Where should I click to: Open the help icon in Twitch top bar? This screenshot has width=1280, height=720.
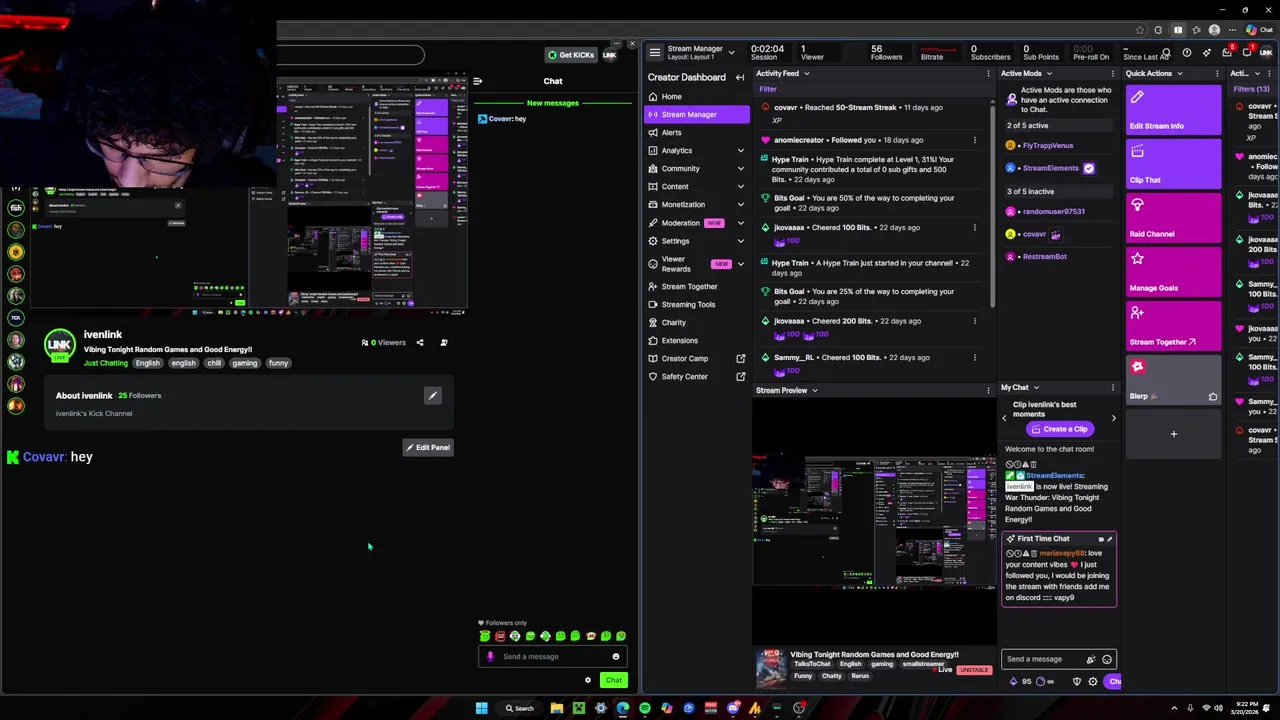tap(1187, 53)
